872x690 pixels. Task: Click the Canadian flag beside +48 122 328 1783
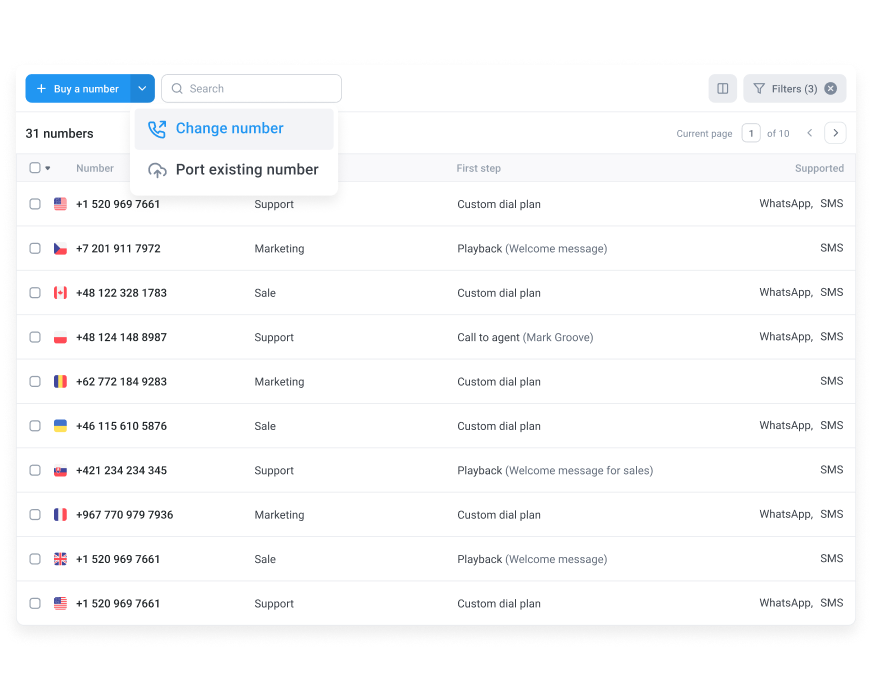coord(60,293)
